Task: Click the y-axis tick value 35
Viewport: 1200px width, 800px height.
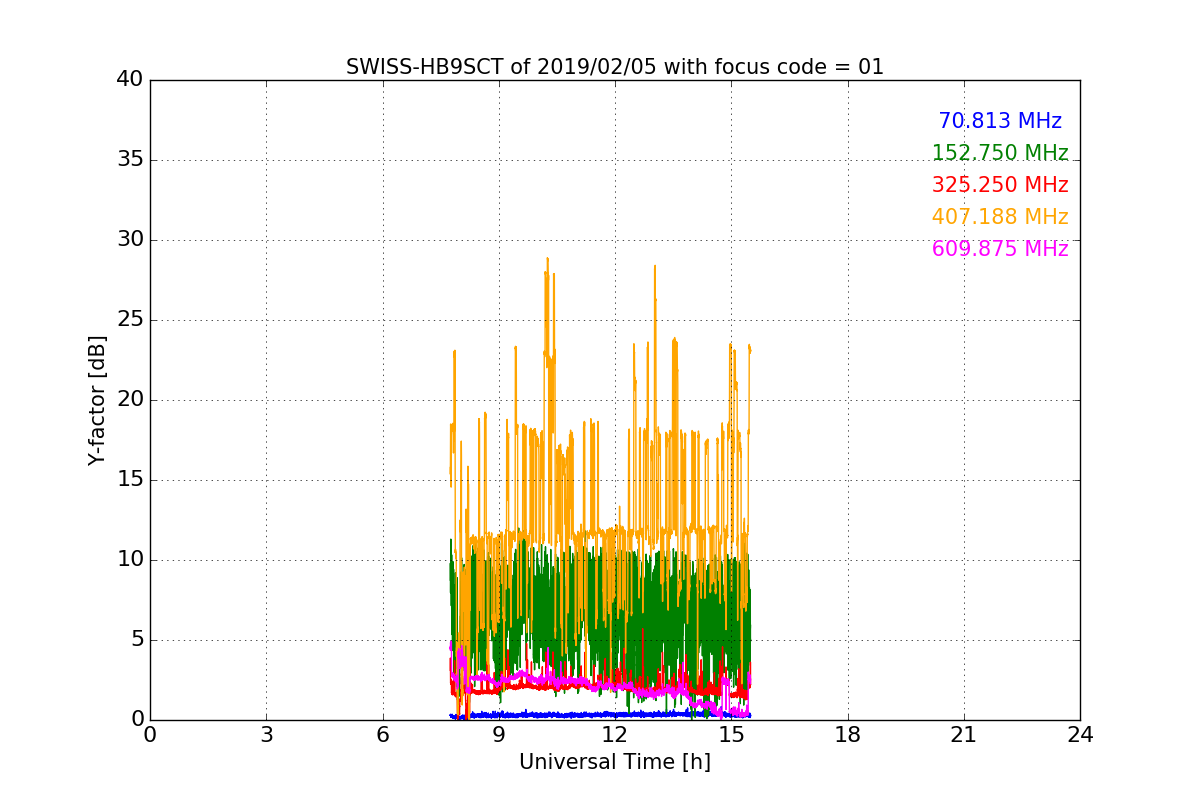Action: click(130, 160)
